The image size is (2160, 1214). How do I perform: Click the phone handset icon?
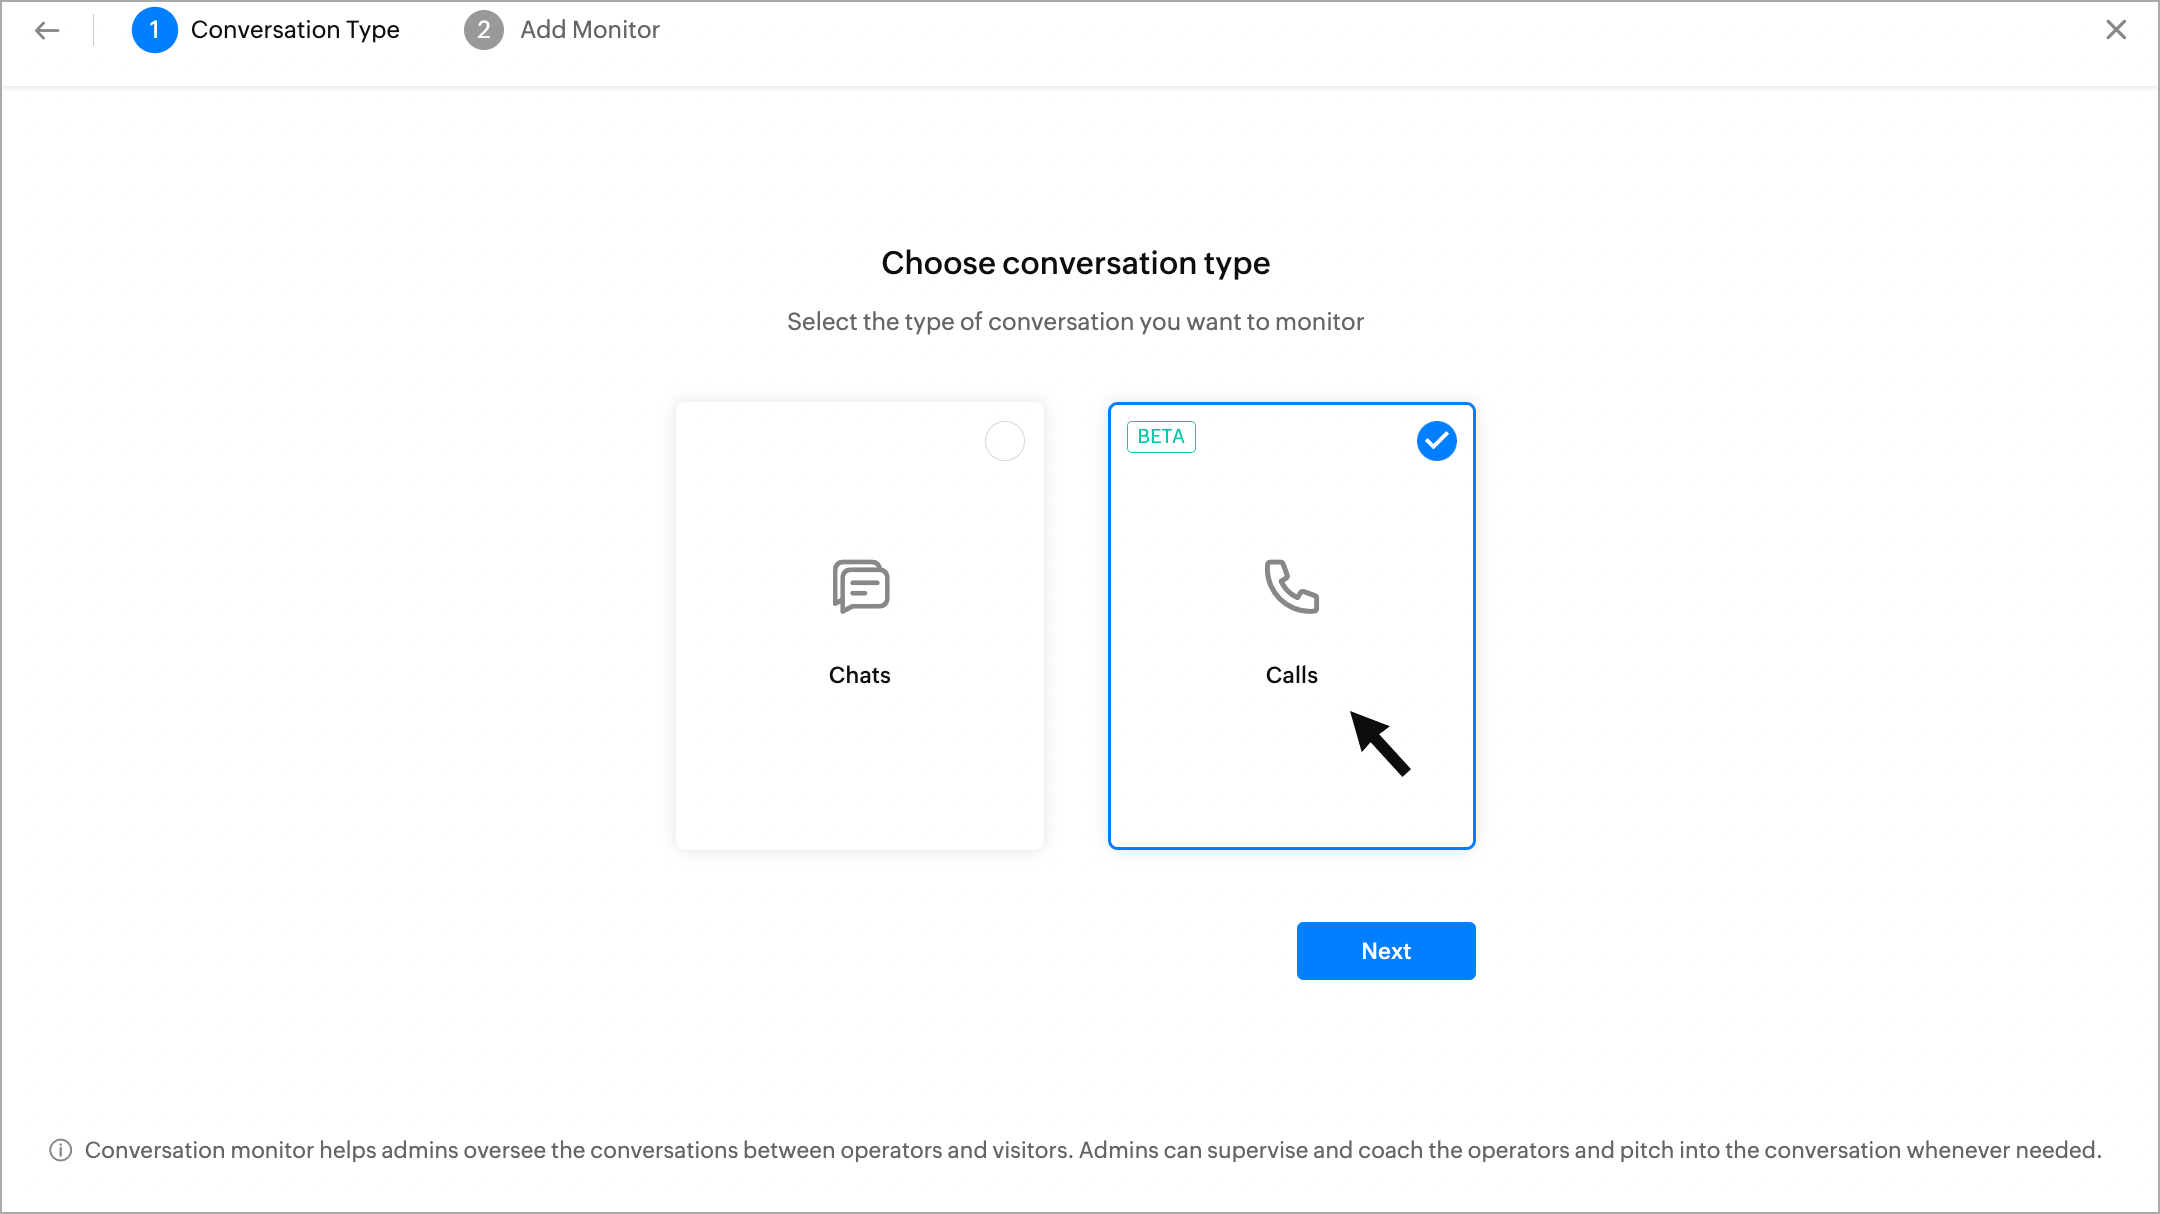point(1291,586)
